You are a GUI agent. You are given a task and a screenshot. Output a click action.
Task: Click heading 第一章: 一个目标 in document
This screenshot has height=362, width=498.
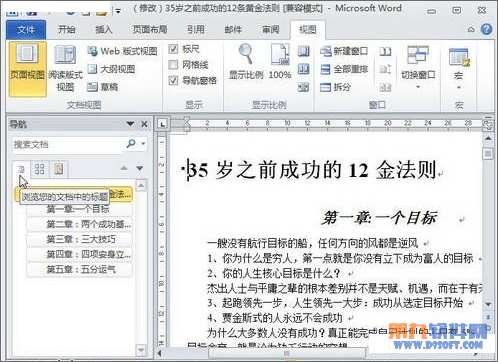pos(379,218)
